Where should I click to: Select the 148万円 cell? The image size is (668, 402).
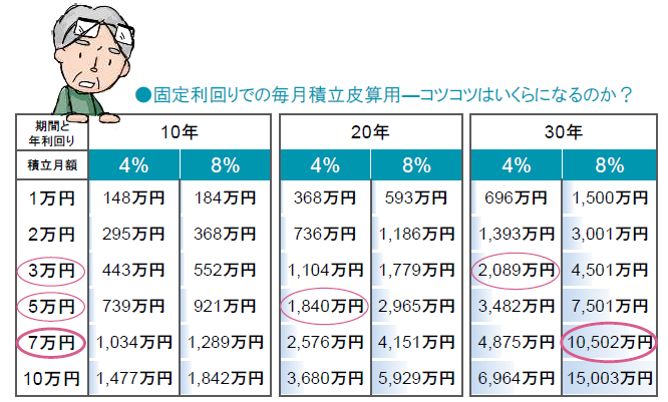tap(134, 198)
